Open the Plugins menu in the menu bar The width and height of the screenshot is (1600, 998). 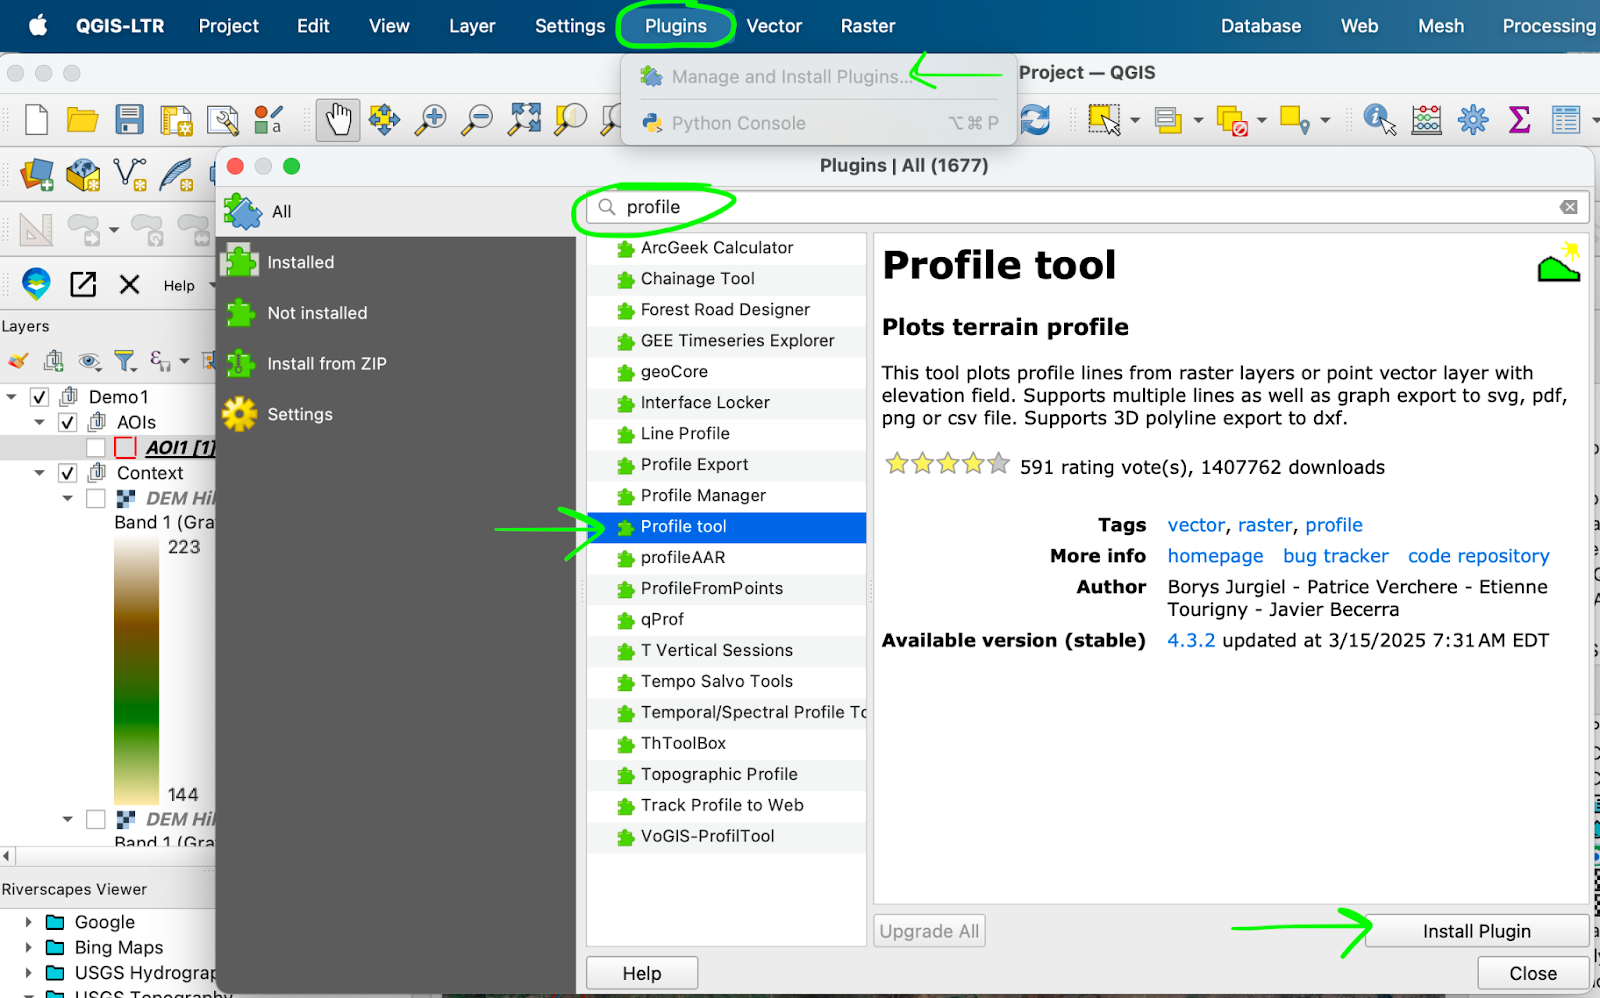676,26
